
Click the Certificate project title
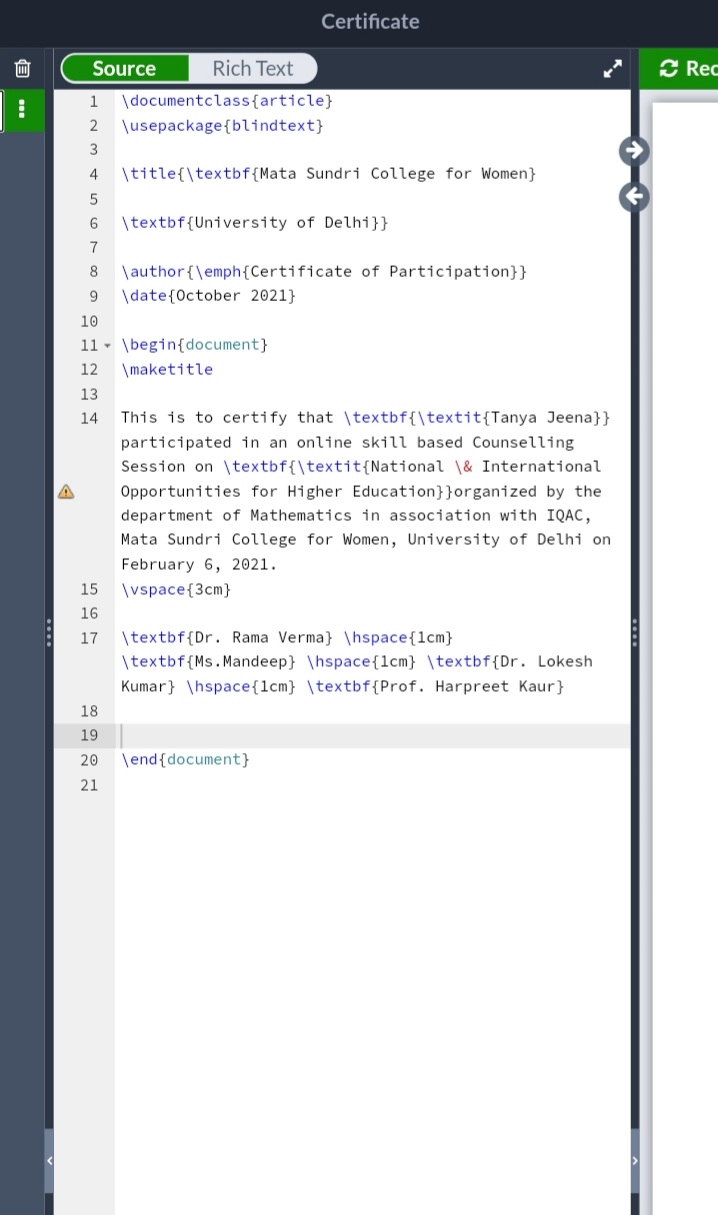point(370,21)
